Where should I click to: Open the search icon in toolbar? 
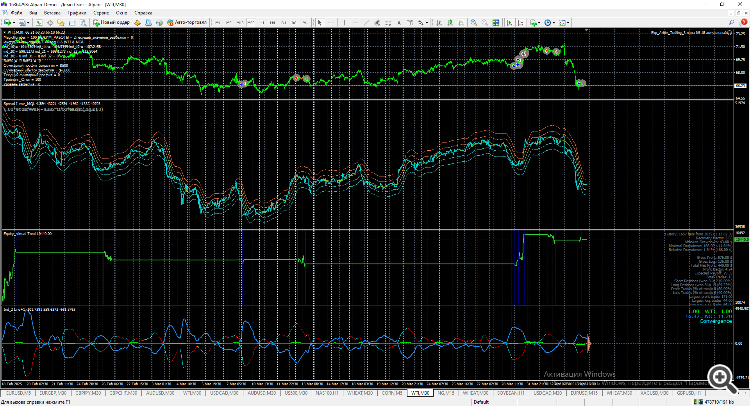tap(732, 22)
